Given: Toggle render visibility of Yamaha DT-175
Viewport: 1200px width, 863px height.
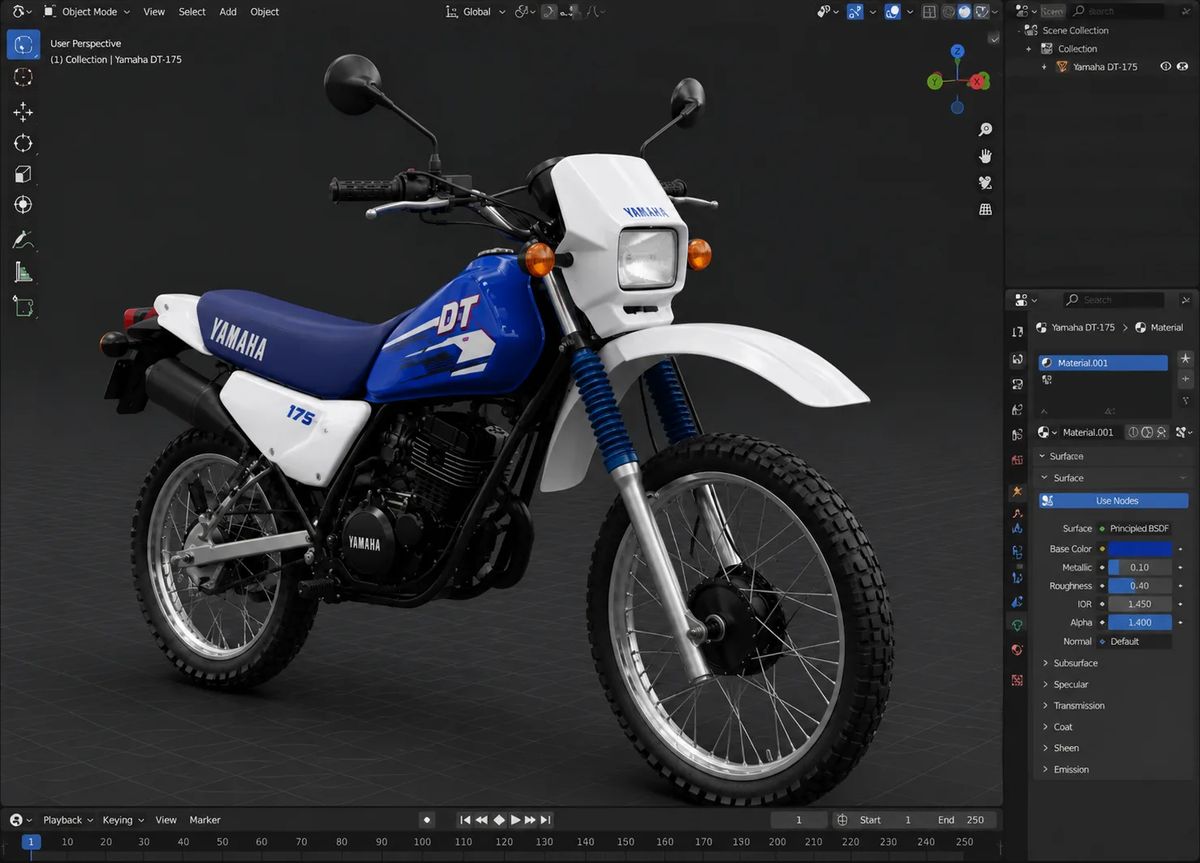Looking at the screenshot, I should (1184, 67).
